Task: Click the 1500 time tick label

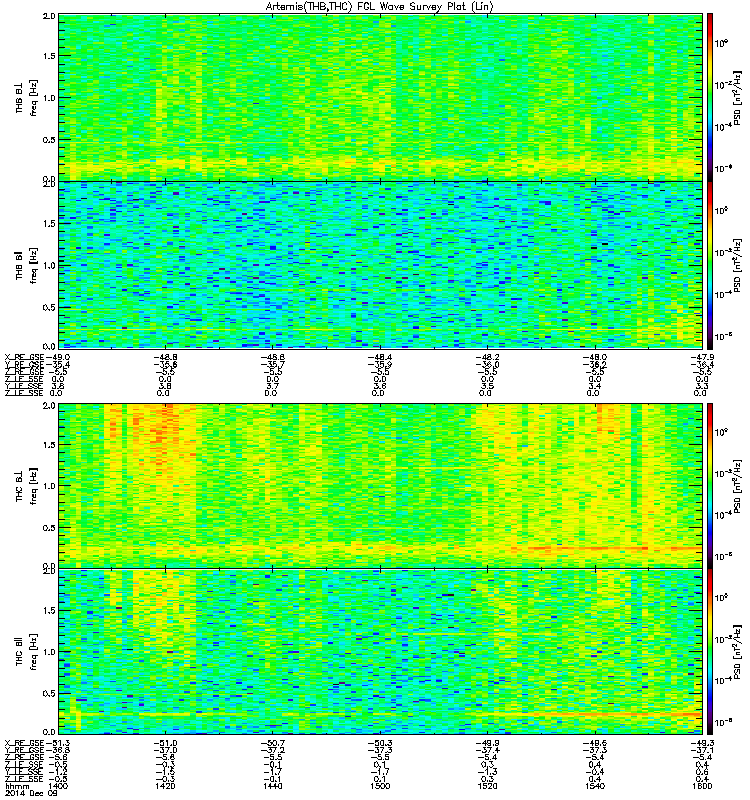Action: [x=380, y=786]
